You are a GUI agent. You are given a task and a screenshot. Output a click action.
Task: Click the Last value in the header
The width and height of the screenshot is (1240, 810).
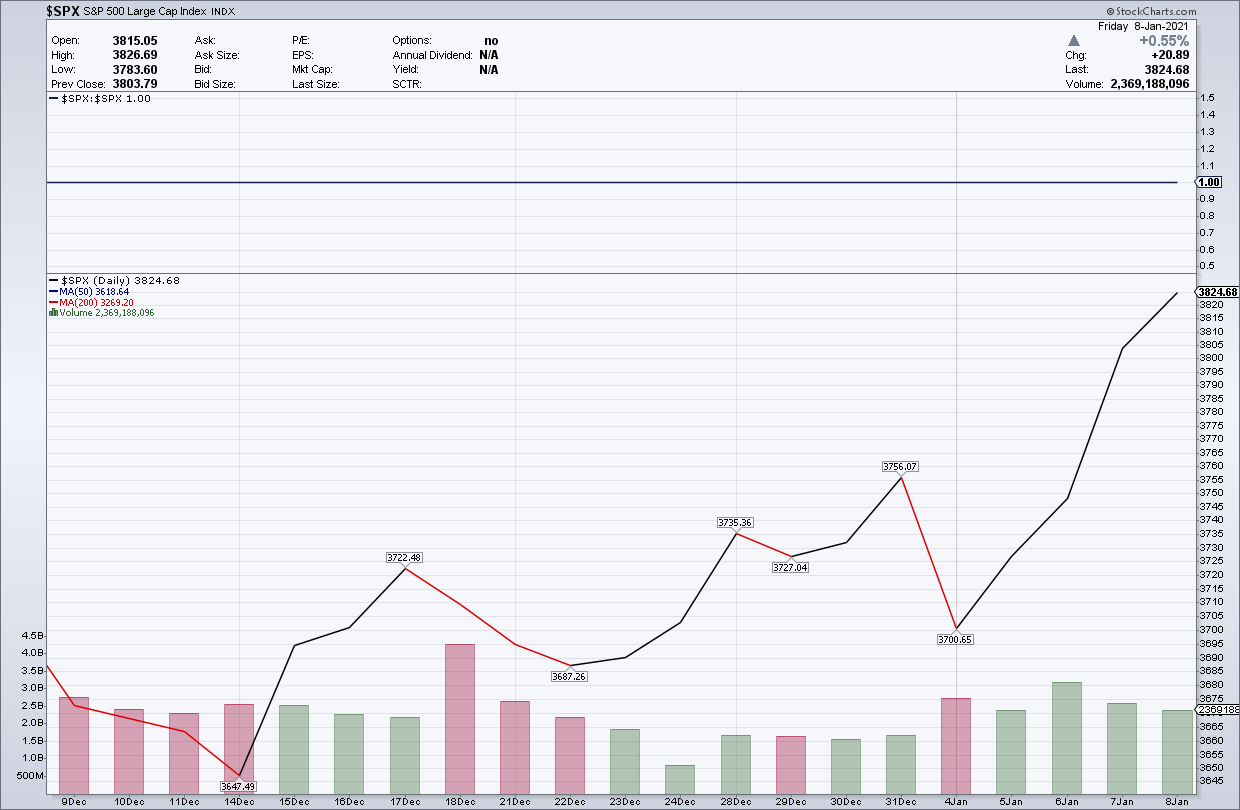(1168, 70)
